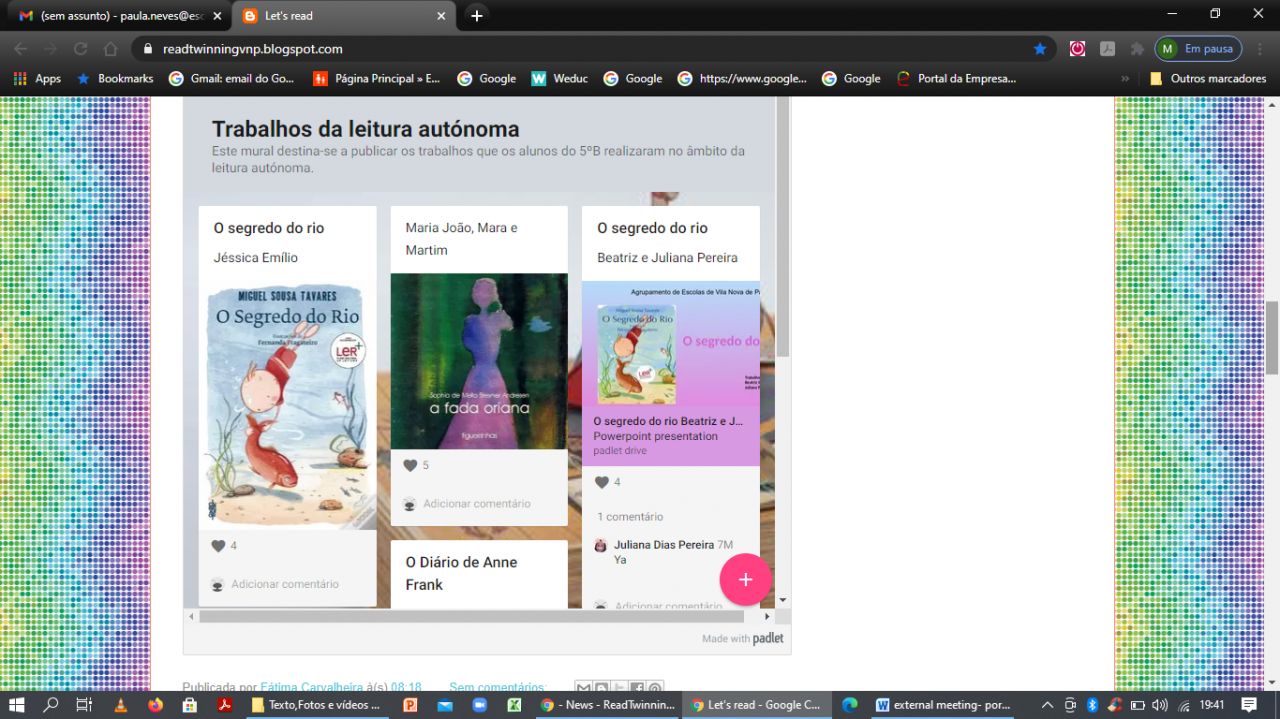
Task: Expand the hidden bookmarks overflow chevron
Action: click(x=1125, y=78)
